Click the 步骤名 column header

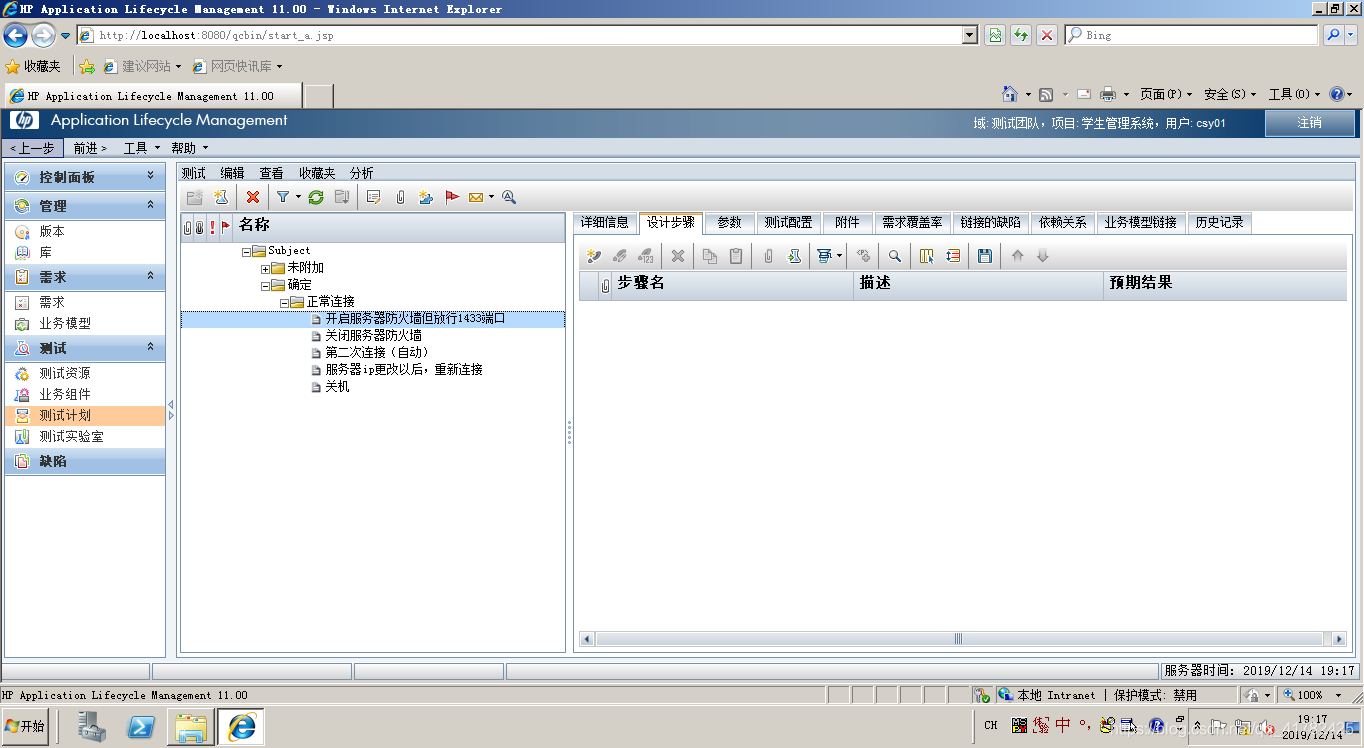[733, 284]
